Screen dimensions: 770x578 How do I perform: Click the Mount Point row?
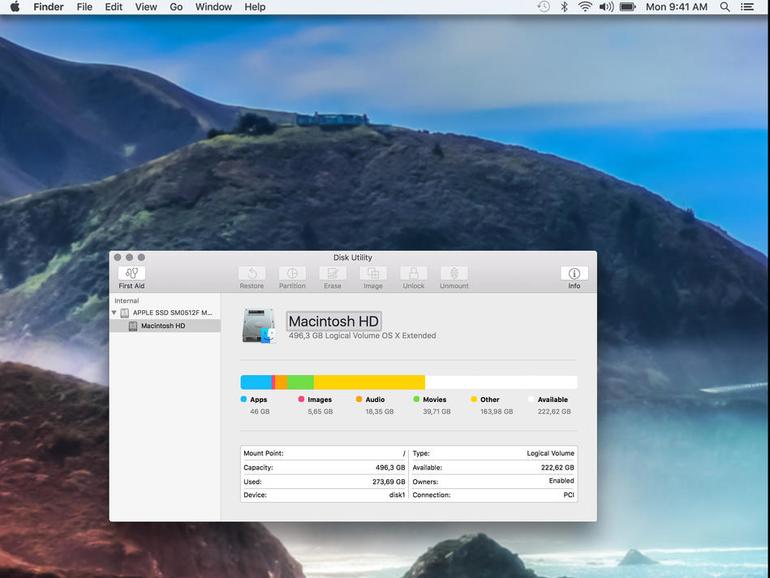pyautogui.click(x=325, y=453)
